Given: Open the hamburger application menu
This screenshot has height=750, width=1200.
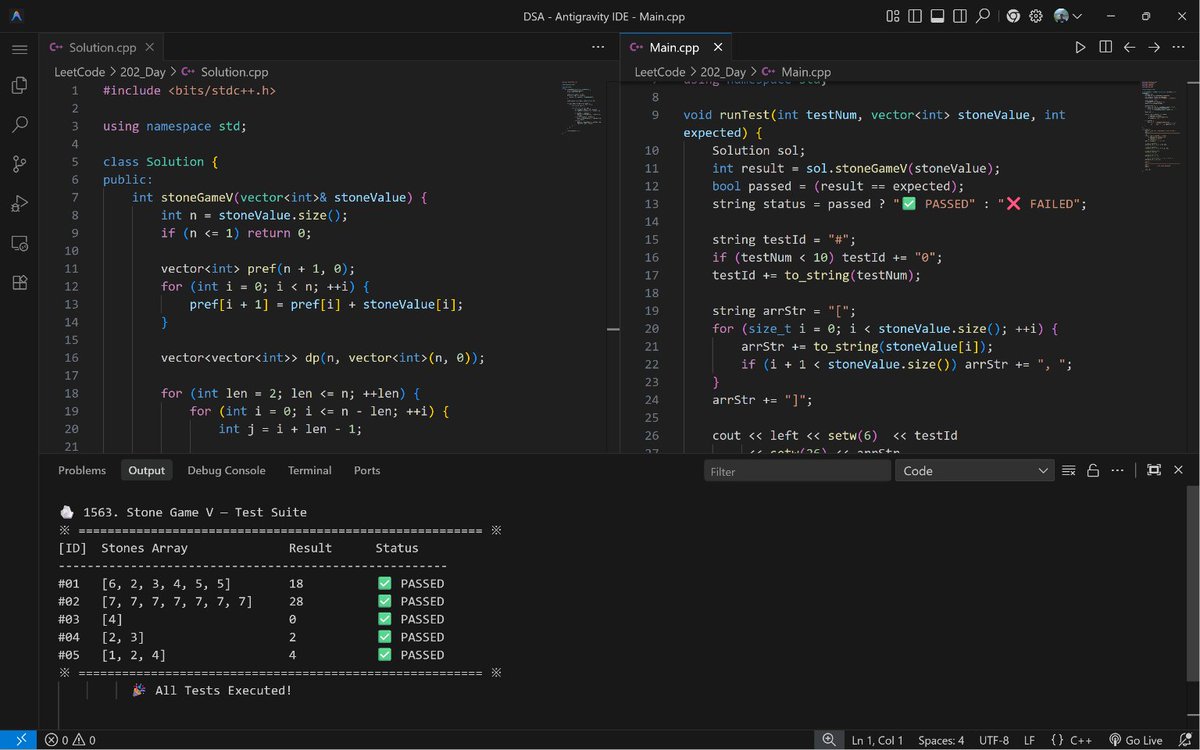Looking at the screenshot, I should point(19,48).
